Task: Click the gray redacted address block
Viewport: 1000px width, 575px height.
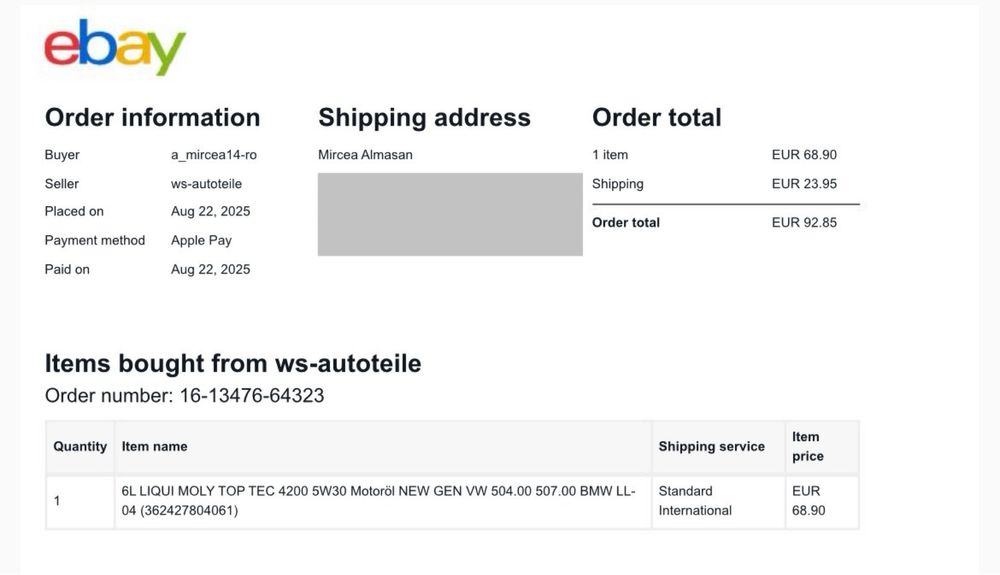Action: click(x=450, y=214)
